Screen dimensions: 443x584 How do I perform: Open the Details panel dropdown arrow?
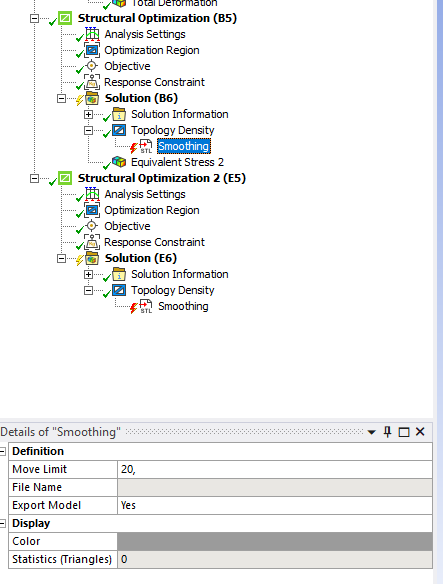click(371, 432)
